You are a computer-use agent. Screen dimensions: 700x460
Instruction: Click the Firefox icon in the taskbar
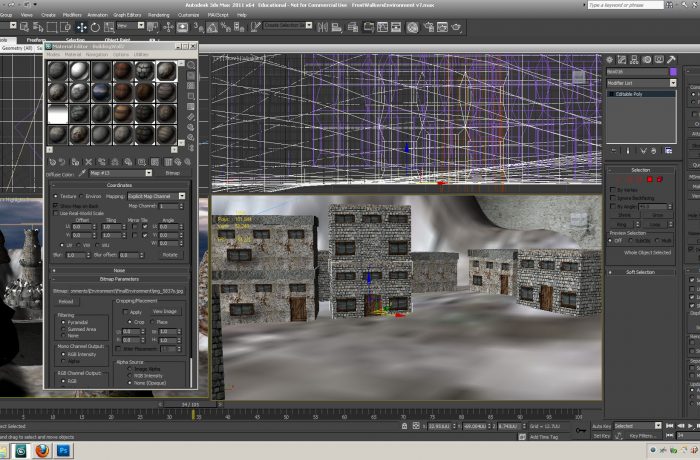[41, 451]
